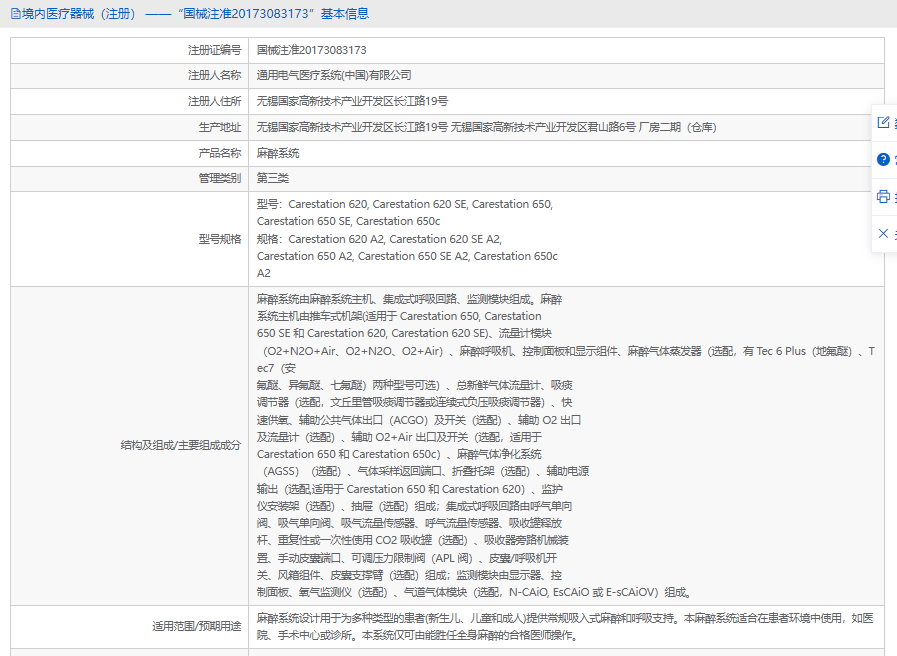897x656 pixels.
Task: Click the label 注册人名称
Action: pos(215,75)
